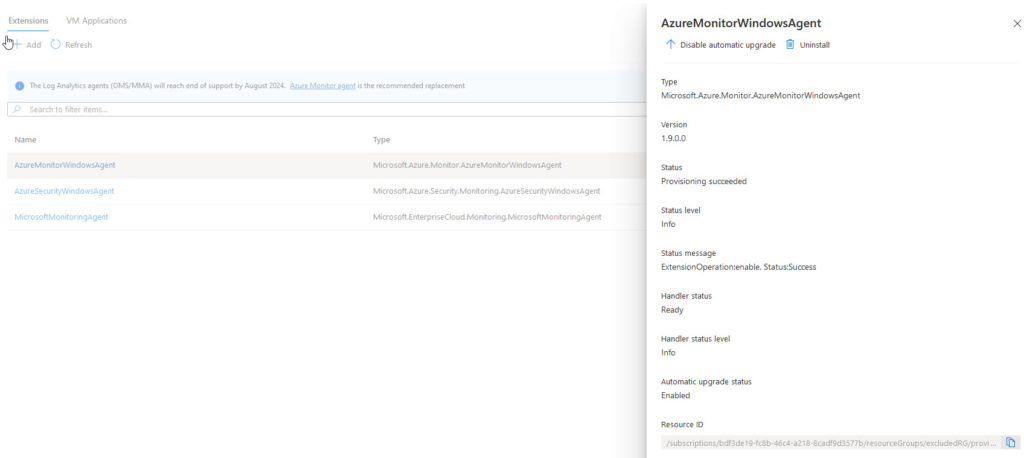Switch to the Extensions tab
Viewport: 1024px width, 458px height.
click(x=28, y=21)
